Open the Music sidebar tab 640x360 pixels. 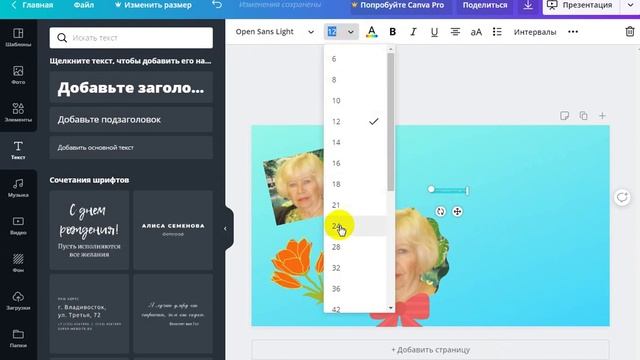[18, 188]
